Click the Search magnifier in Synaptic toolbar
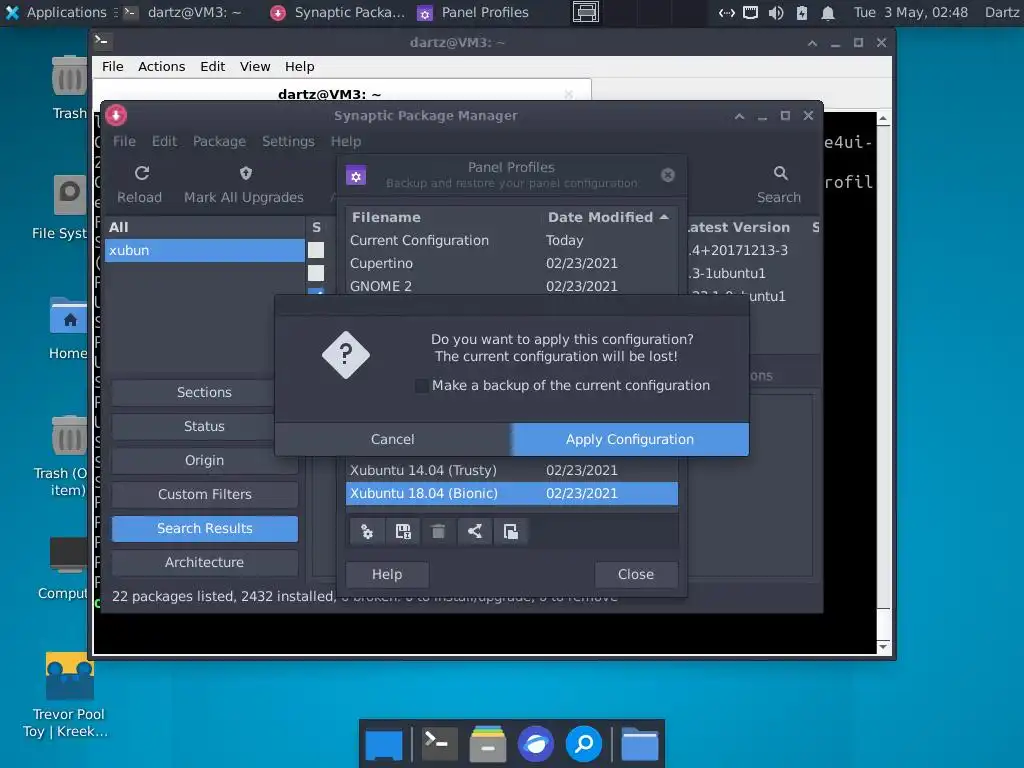 pyautogui.click(x=780, y=173)
